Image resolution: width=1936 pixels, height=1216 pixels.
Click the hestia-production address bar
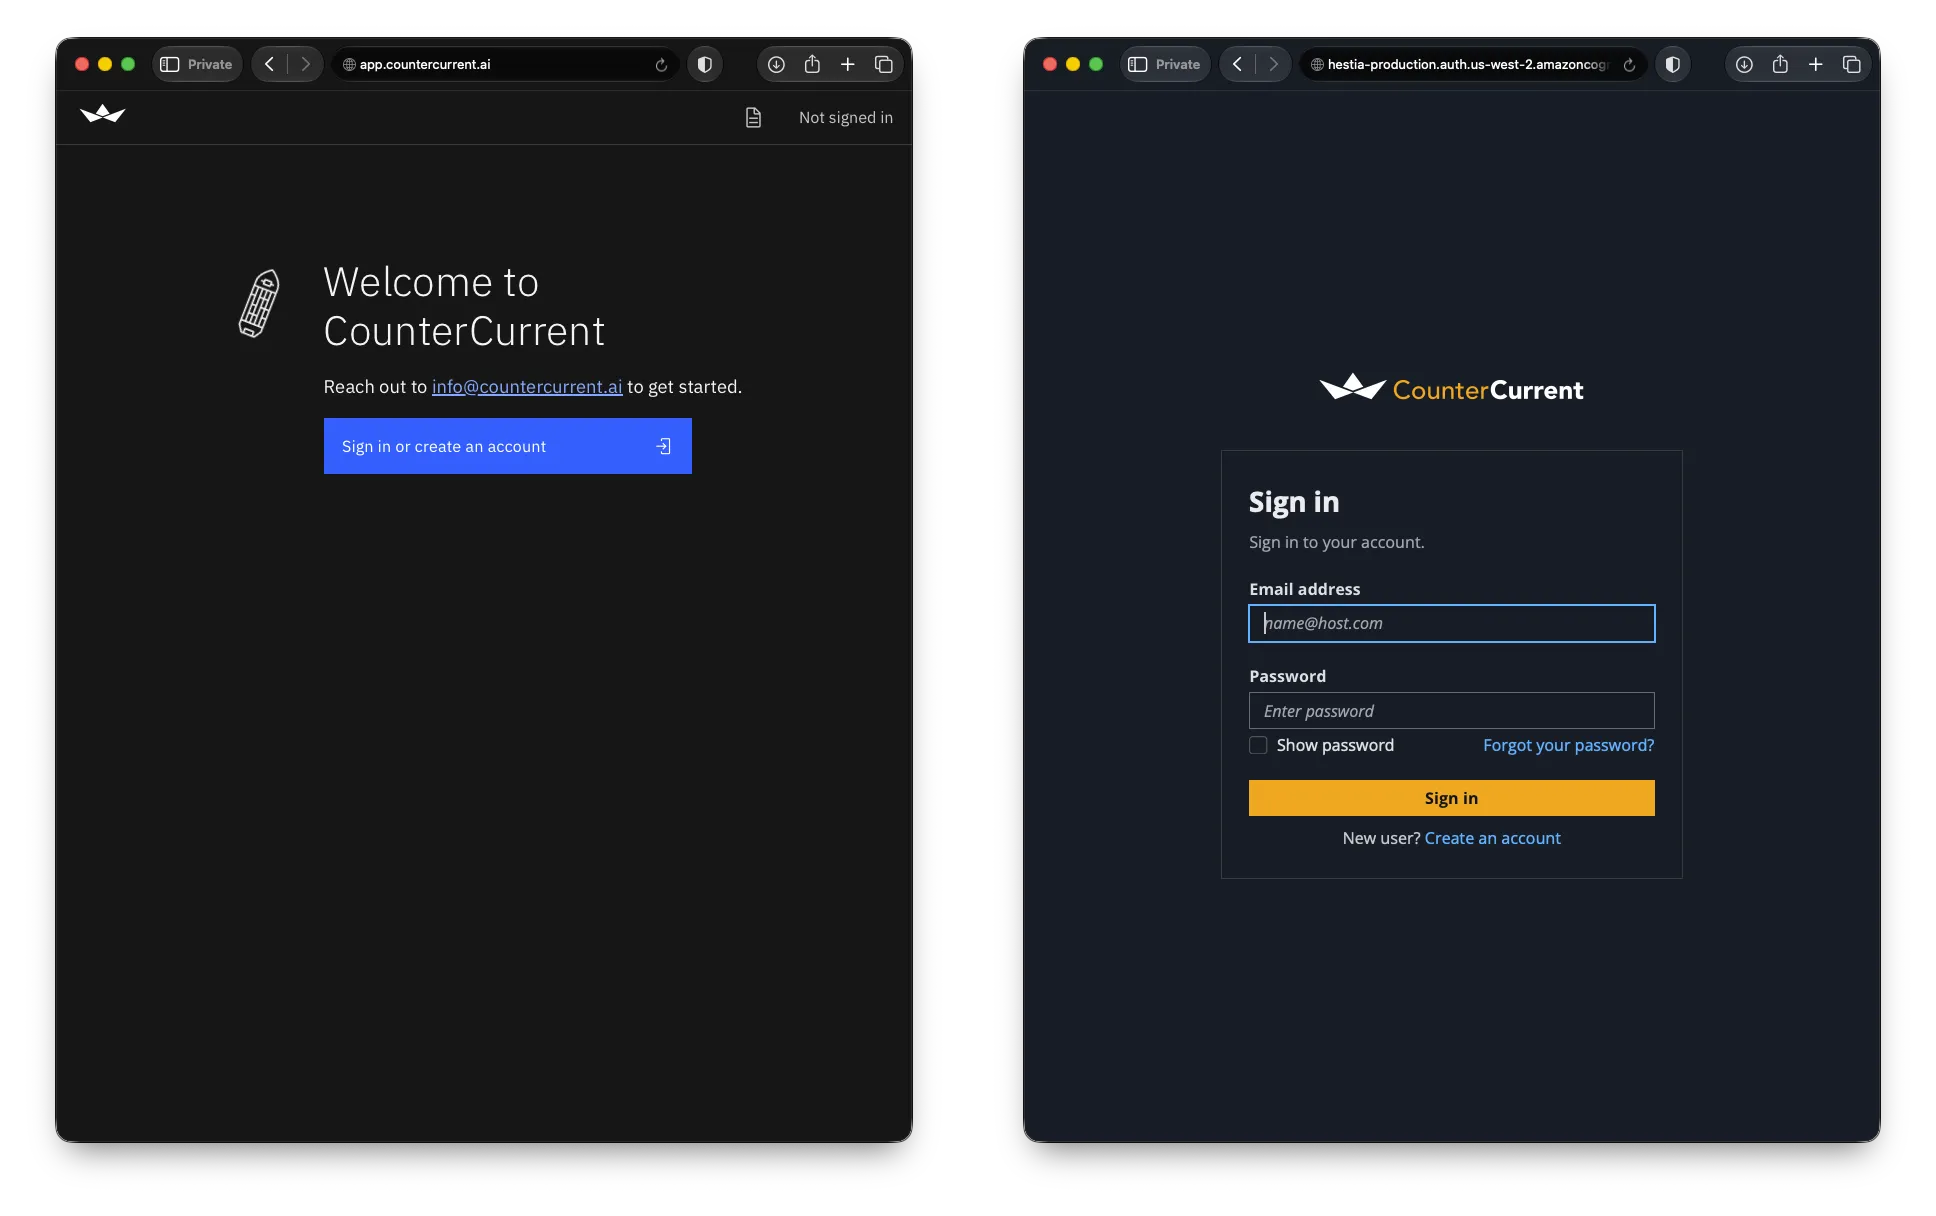(x=1472, y=64)
